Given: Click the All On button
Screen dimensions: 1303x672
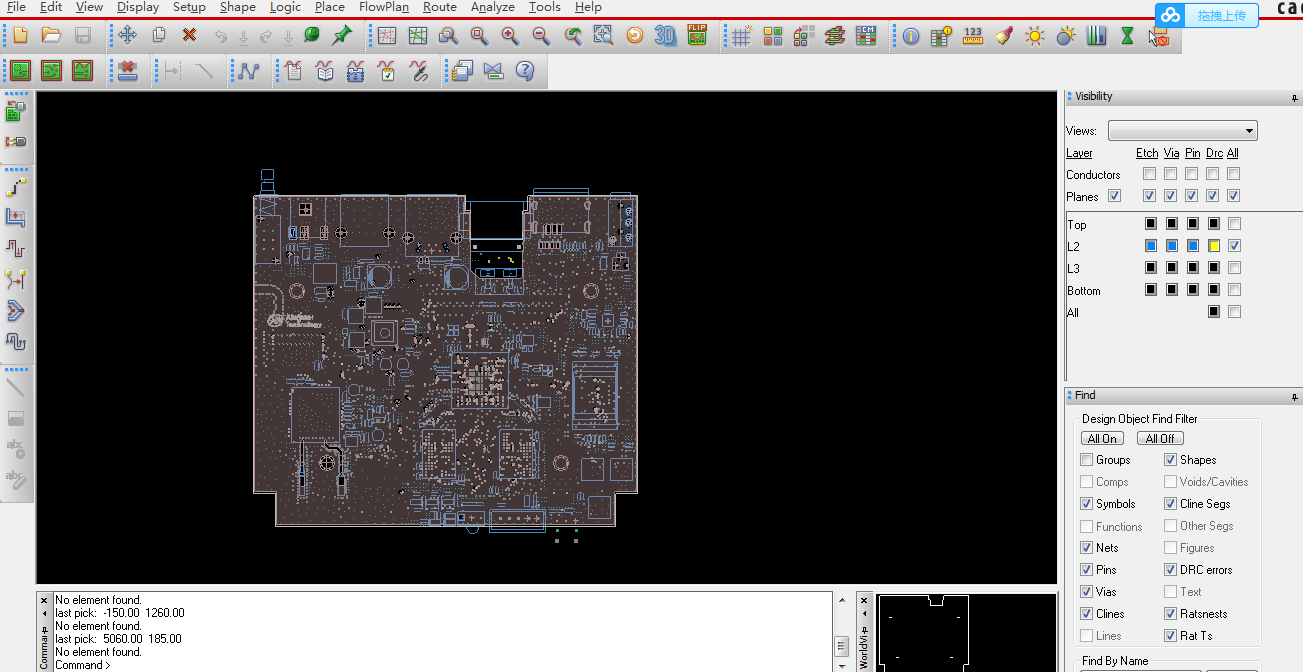Looking at the screenshot, I should [x=1102, y=438].
